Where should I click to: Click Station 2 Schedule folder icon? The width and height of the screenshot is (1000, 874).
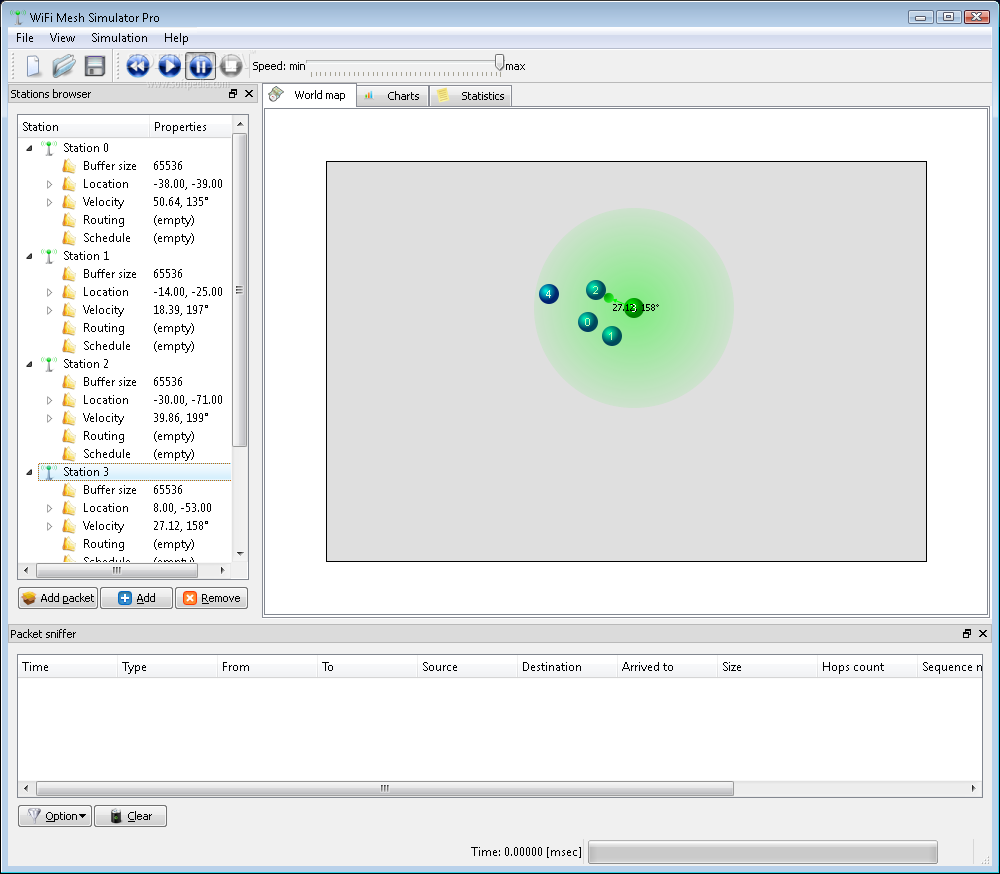[70, 454]
